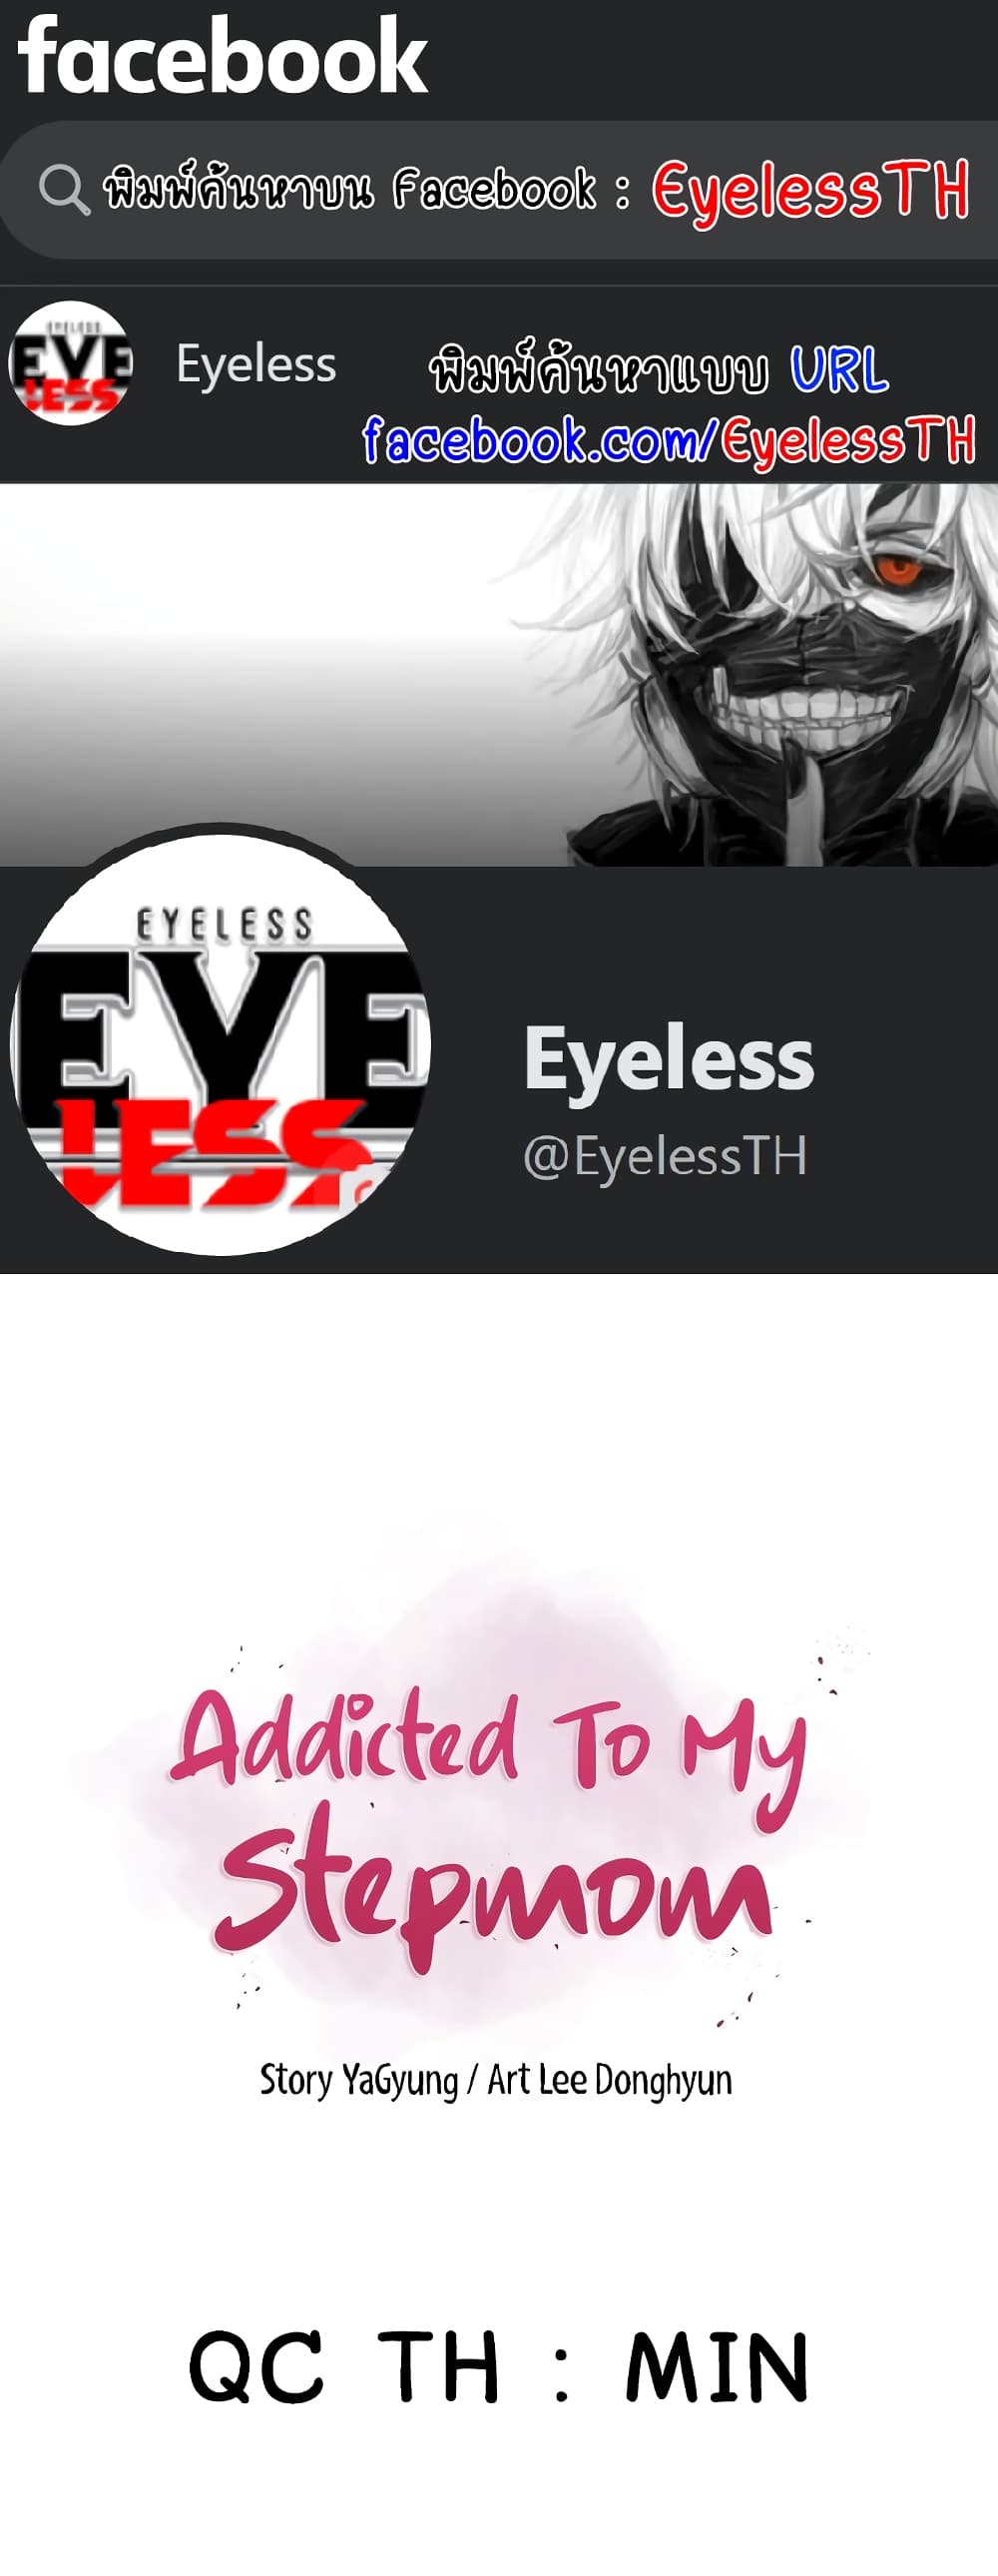
Task: Click the blue URL label text
Action: coord(839,369)
